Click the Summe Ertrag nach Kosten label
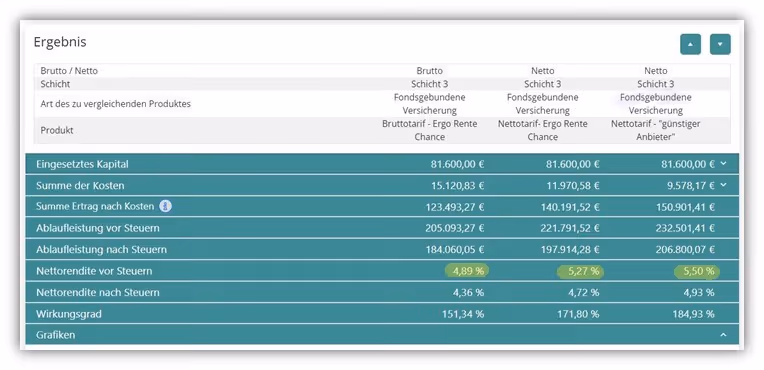 coord(95,207)
